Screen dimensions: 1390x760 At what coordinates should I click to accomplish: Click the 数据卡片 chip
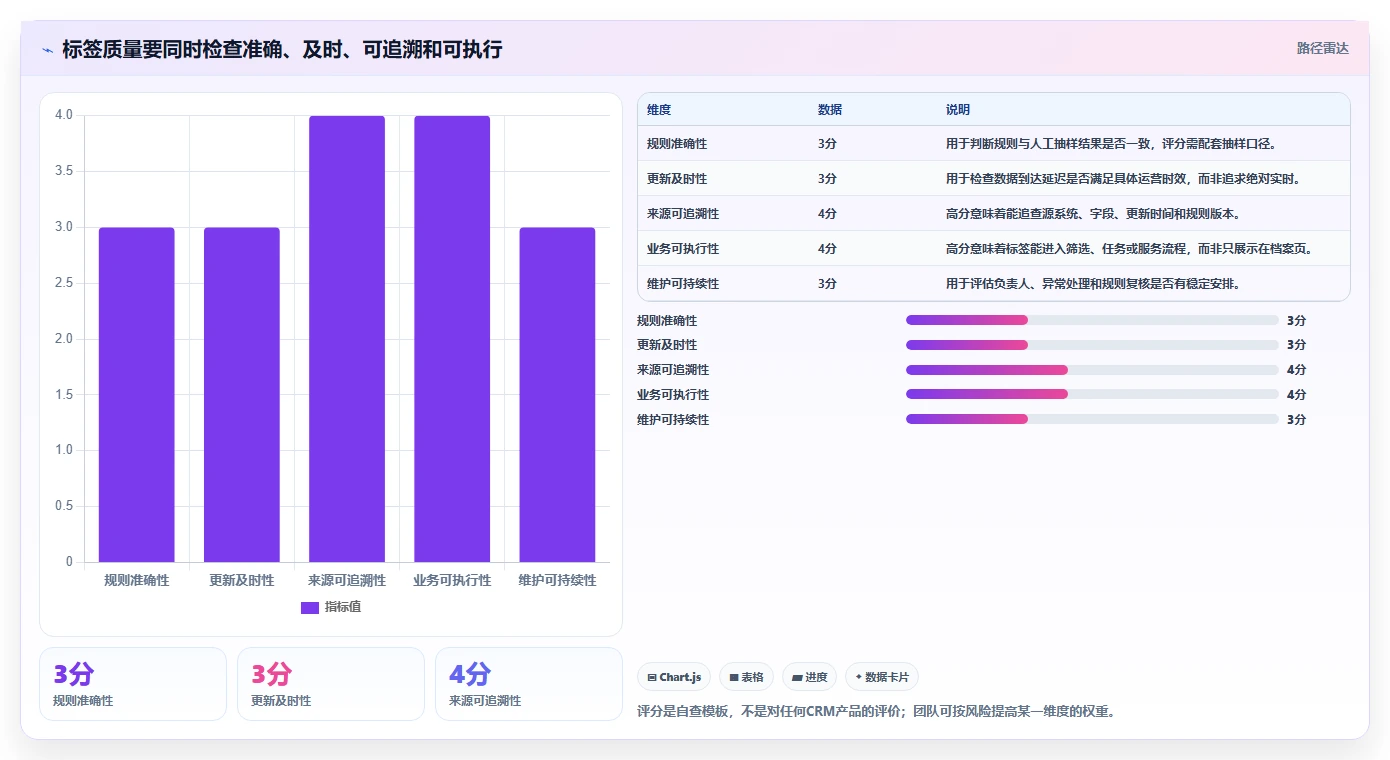coord(882,677)
